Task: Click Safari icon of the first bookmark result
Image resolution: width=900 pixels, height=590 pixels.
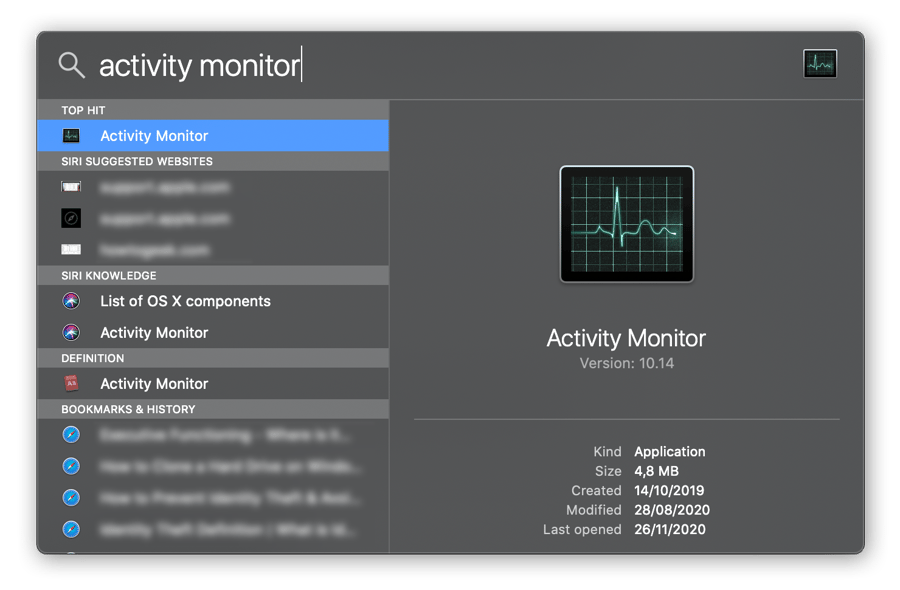Action: (x=71, y=435)
